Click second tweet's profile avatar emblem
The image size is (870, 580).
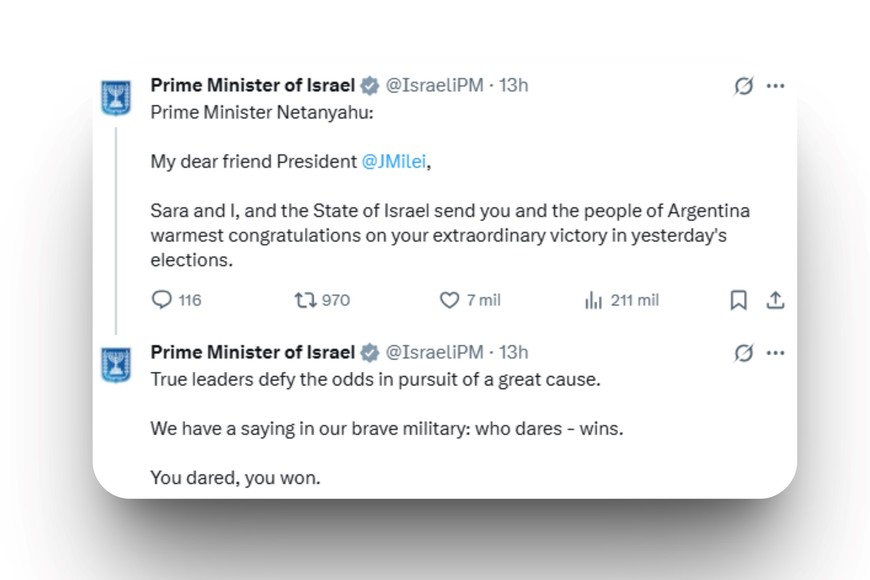pos(117,363)
